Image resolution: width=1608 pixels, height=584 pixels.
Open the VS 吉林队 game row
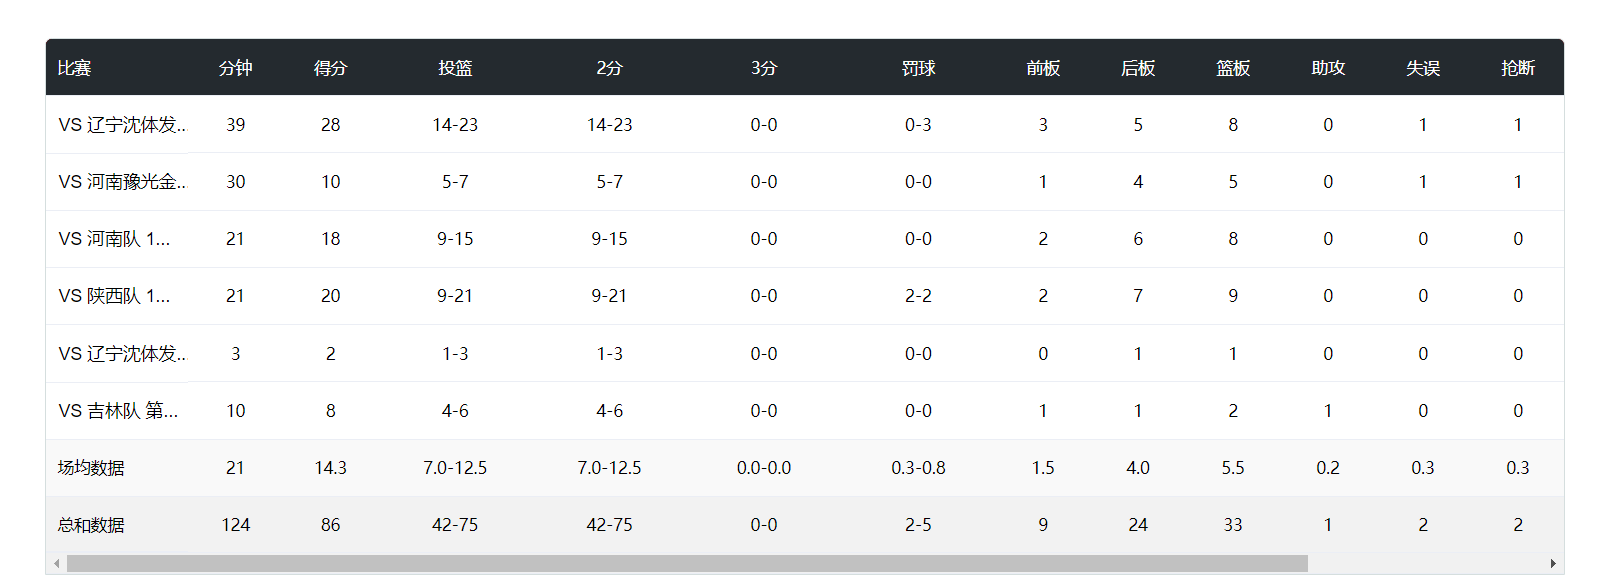pyautogui.click(x=805, y=411)
